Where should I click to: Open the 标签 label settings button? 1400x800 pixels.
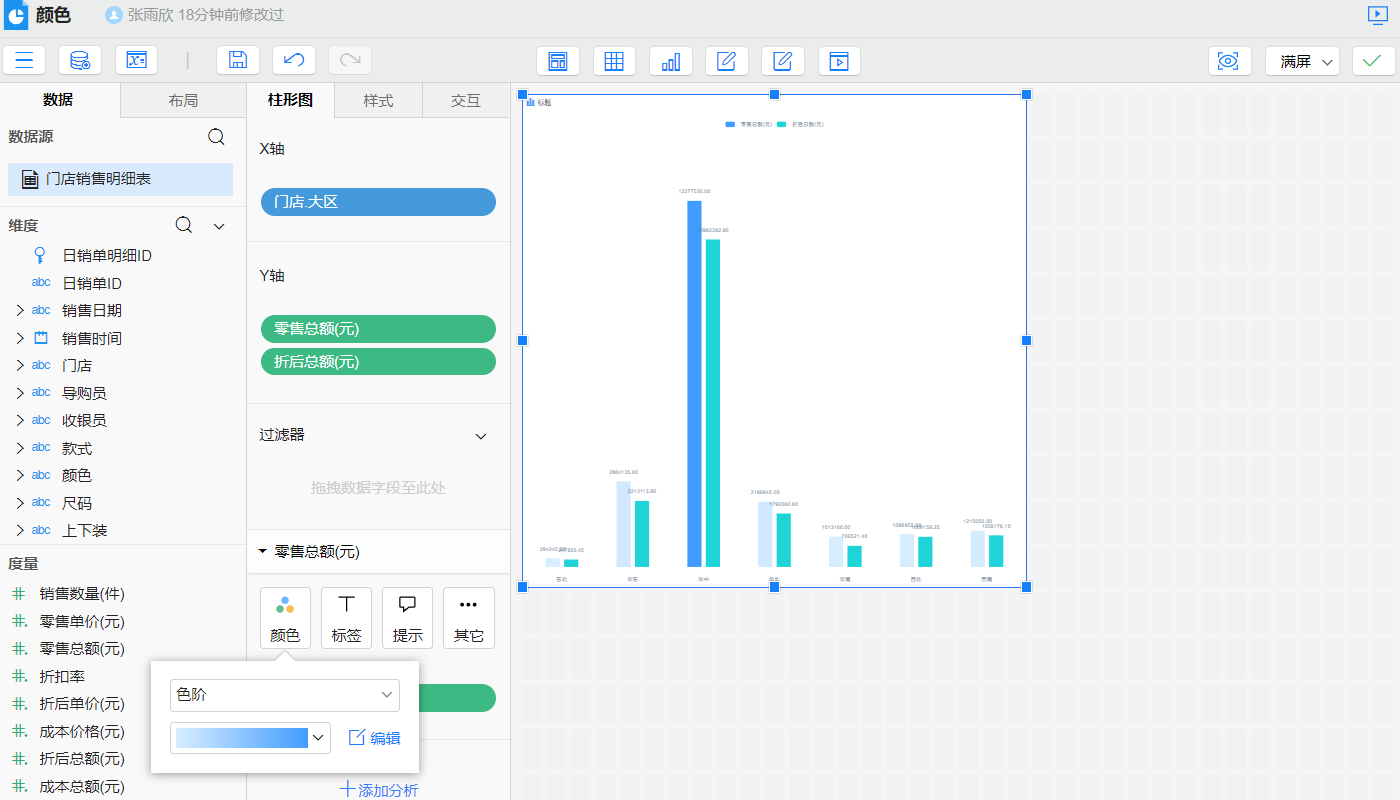point(346,618)
